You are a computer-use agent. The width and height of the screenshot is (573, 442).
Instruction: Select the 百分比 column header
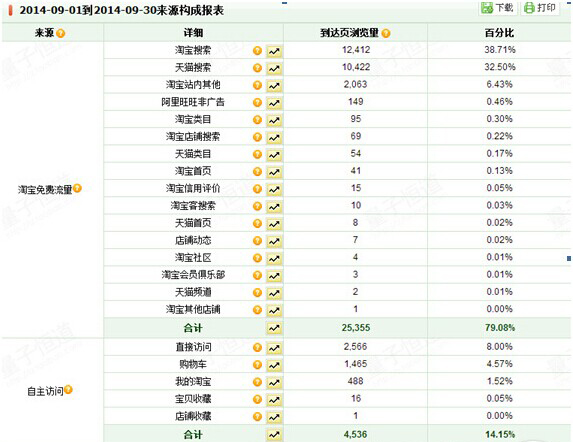[x=499, y=33]
